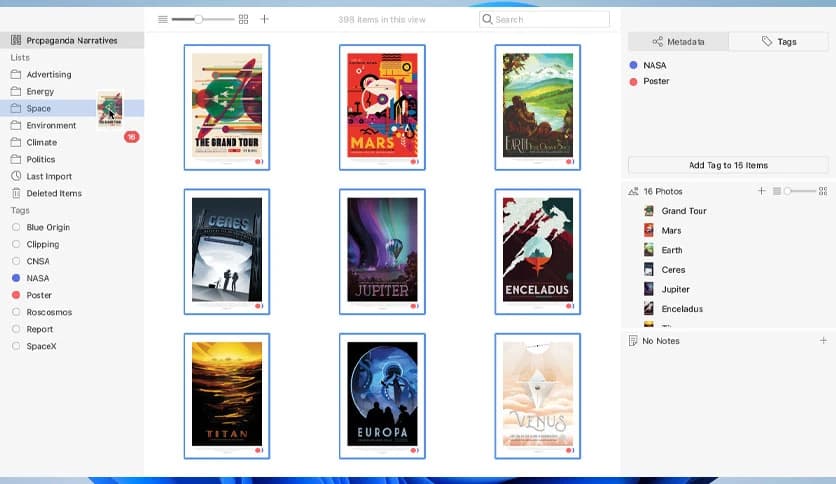Toggle the Roscosmos tag circle
836x484 pixels.
tap(16, 312)
